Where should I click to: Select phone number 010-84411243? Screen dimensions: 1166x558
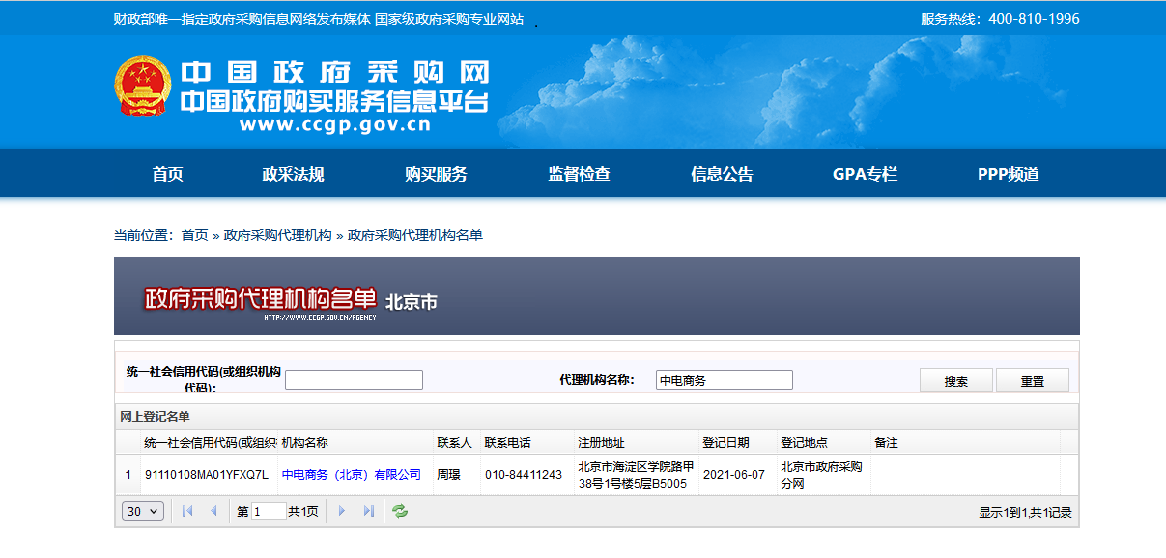pyautogui.click(x=524, y=475)
